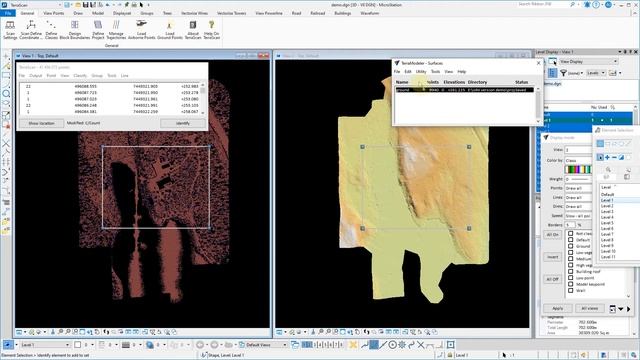
Task: Open the Color by Class dropdown
Action: tap(579, 160)
